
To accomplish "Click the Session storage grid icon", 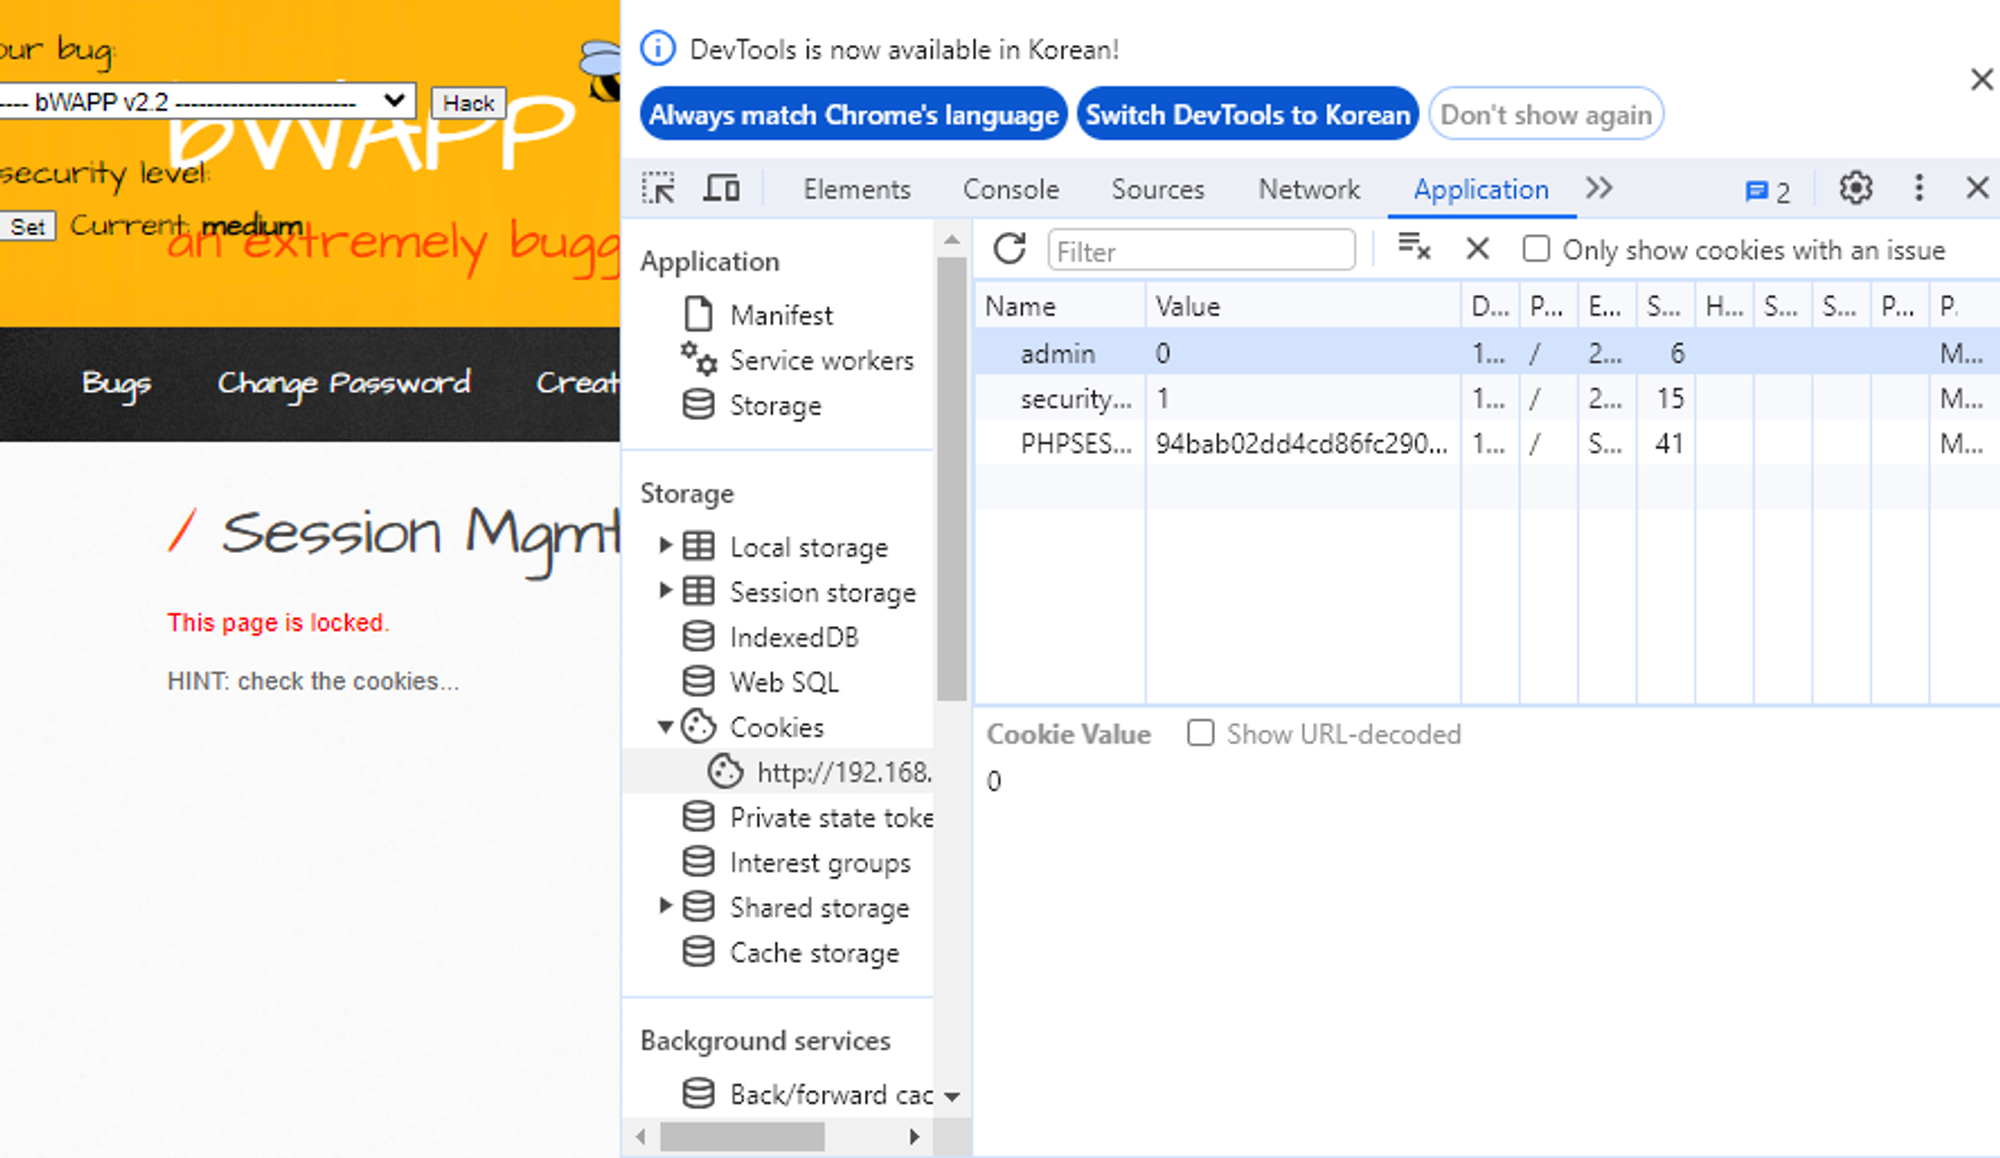I will 698,591.
